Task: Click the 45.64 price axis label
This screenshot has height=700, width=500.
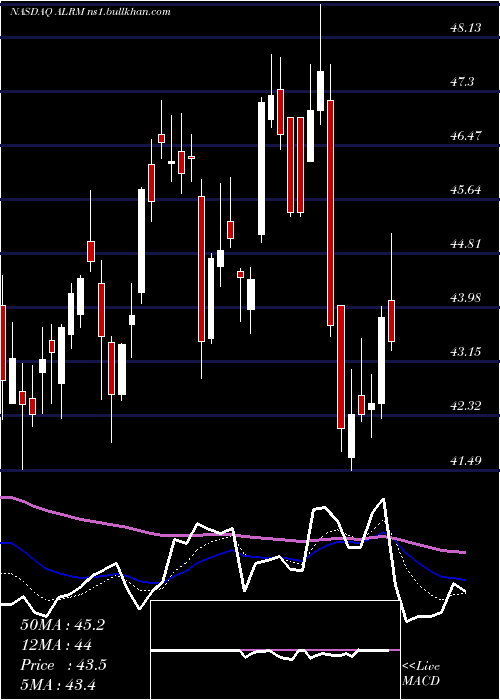Action: [465, 190]
